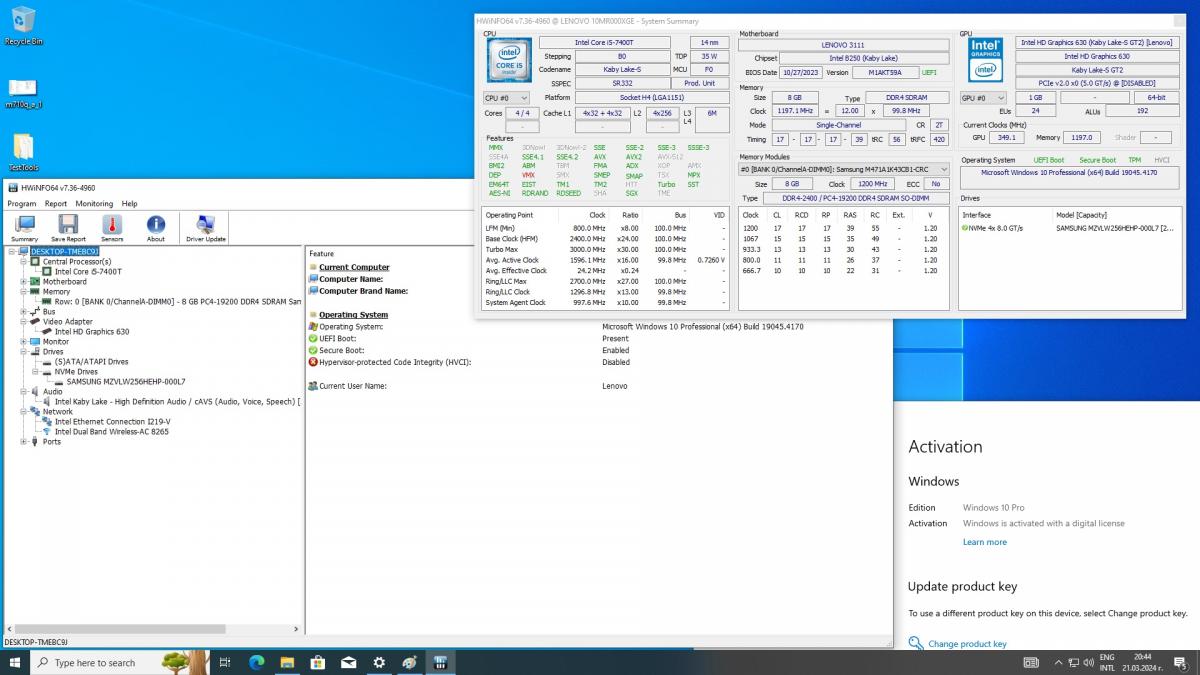Expand the Motherboard tree node

click(24, 282)
